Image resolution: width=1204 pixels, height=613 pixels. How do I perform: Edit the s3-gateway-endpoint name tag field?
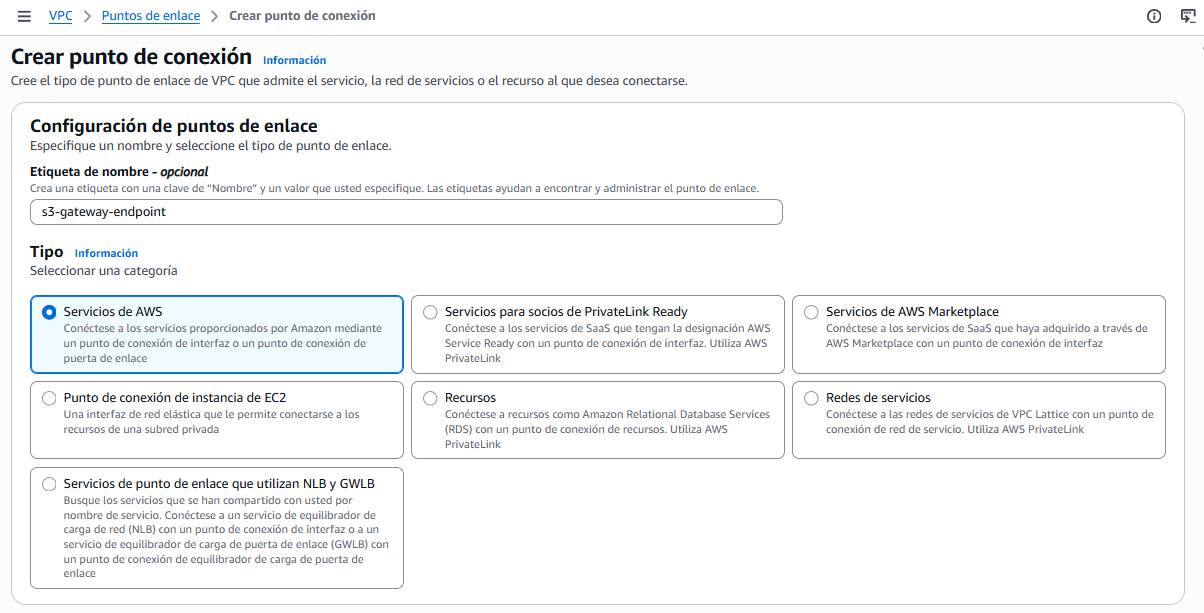[405, 211]
